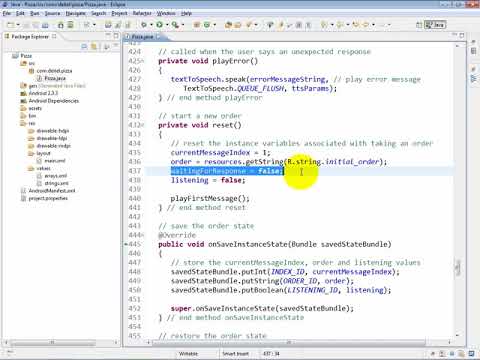Select the Package Explorer tab
The height and width of the screenshot is (360, 480).
click(x=30, y=36)
